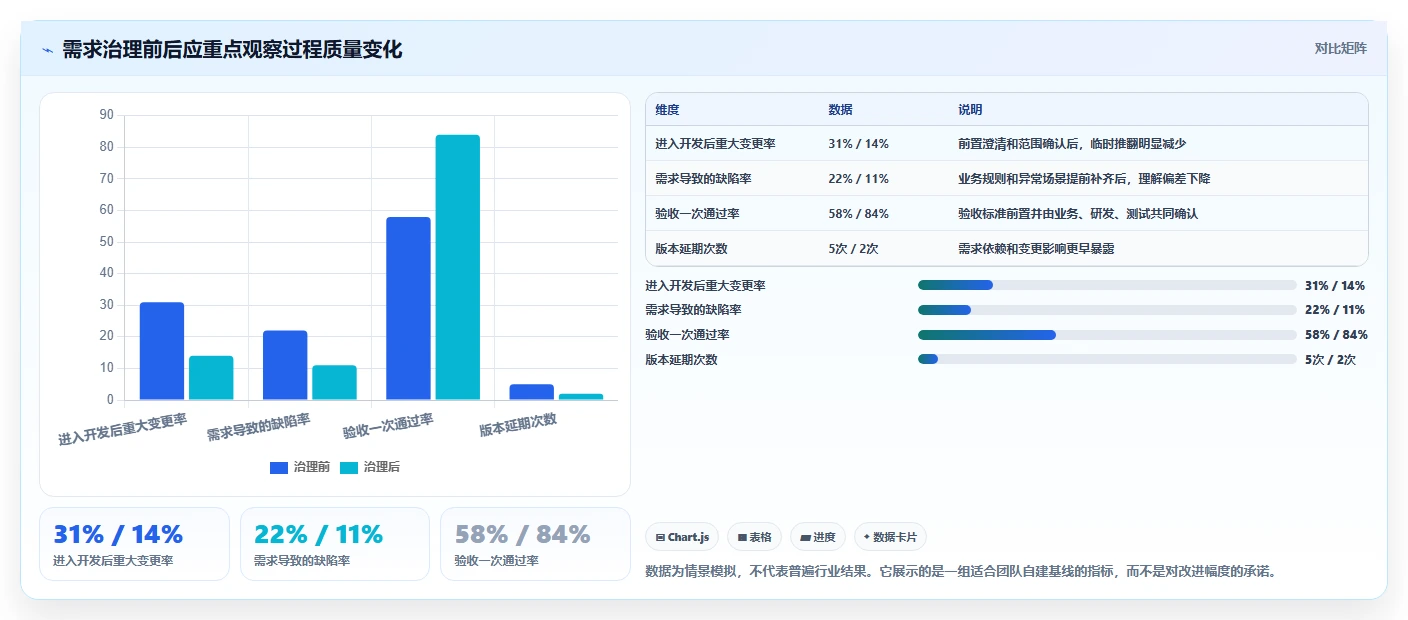Click the 治理后 bar for 需求导致的缺陷率
Viewport: 1408px width, 620px height.
pyautogui.click(x=334, y=383)
